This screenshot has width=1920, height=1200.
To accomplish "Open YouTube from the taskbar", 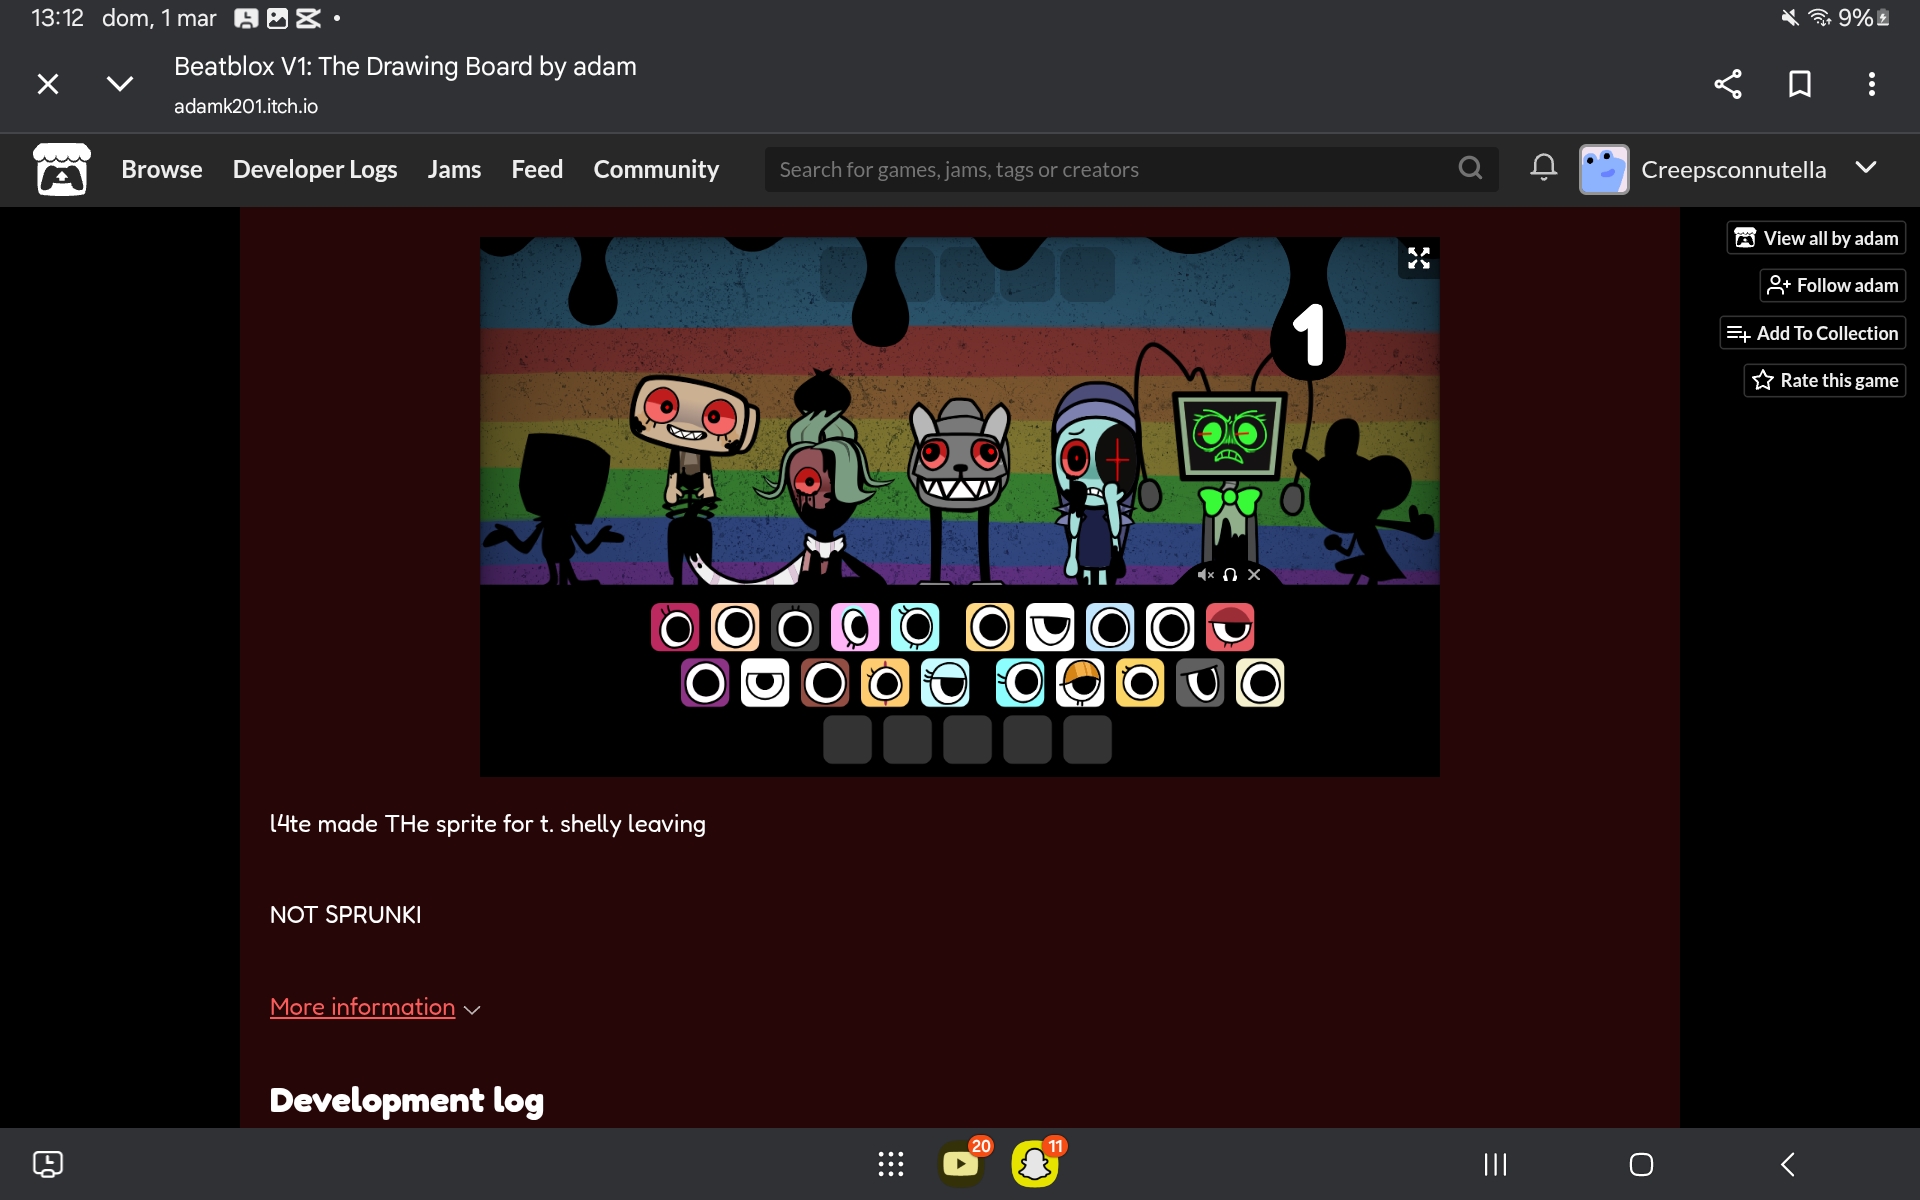I will click(960, 1164).
